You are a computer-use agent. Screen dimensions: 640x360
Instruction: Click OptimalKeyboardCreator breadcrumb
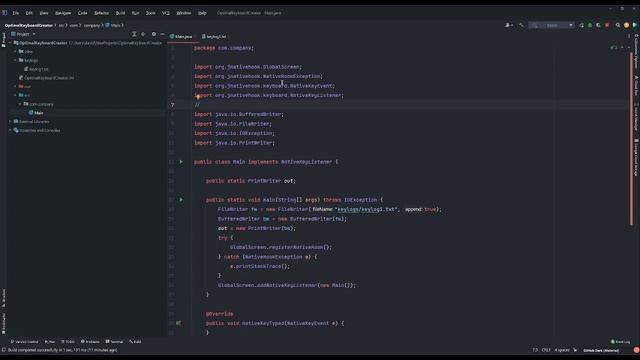click(x=29, y=25)
